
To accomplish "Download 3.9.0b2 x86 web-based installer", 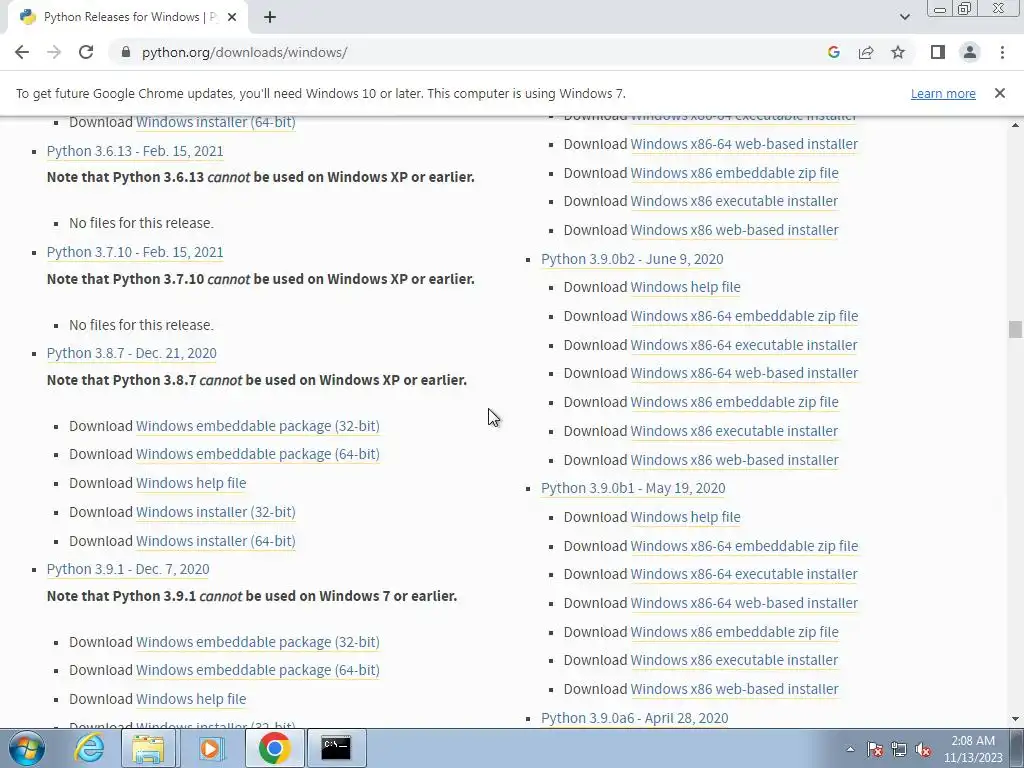I will coord(734,460).
